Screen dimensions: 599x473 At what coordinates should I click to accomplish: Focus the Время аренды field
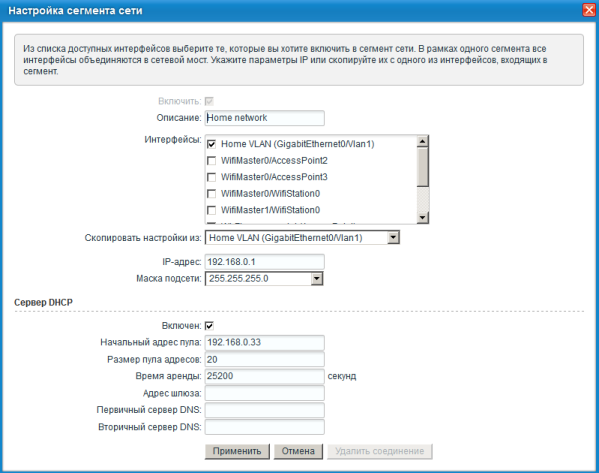tap(265, 376)
